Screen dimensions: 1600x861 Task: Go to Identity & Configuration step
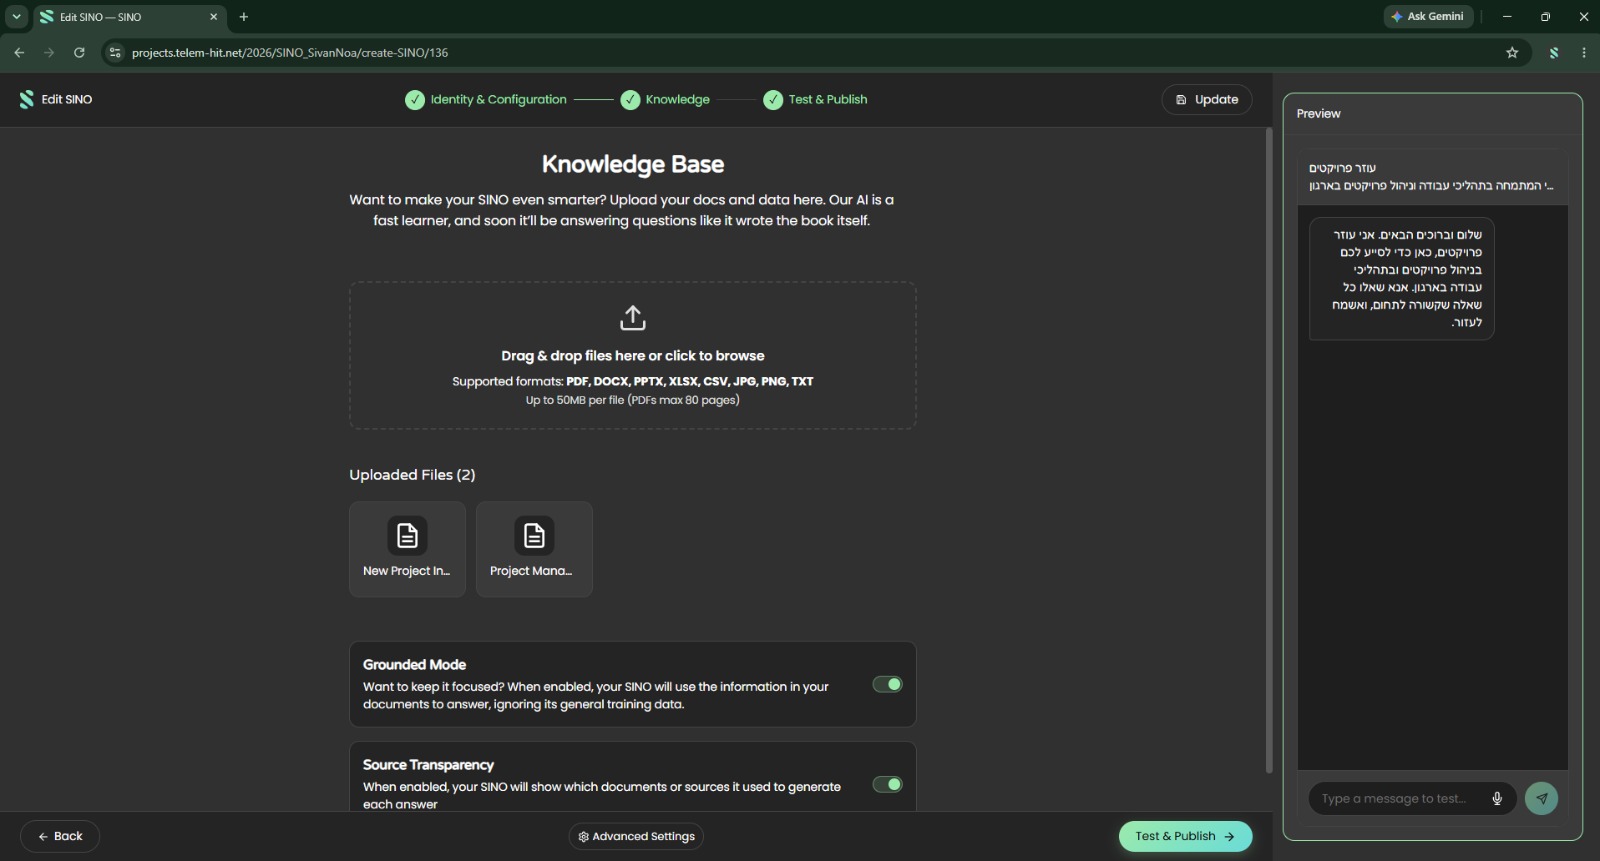click(x=486, y=99)
